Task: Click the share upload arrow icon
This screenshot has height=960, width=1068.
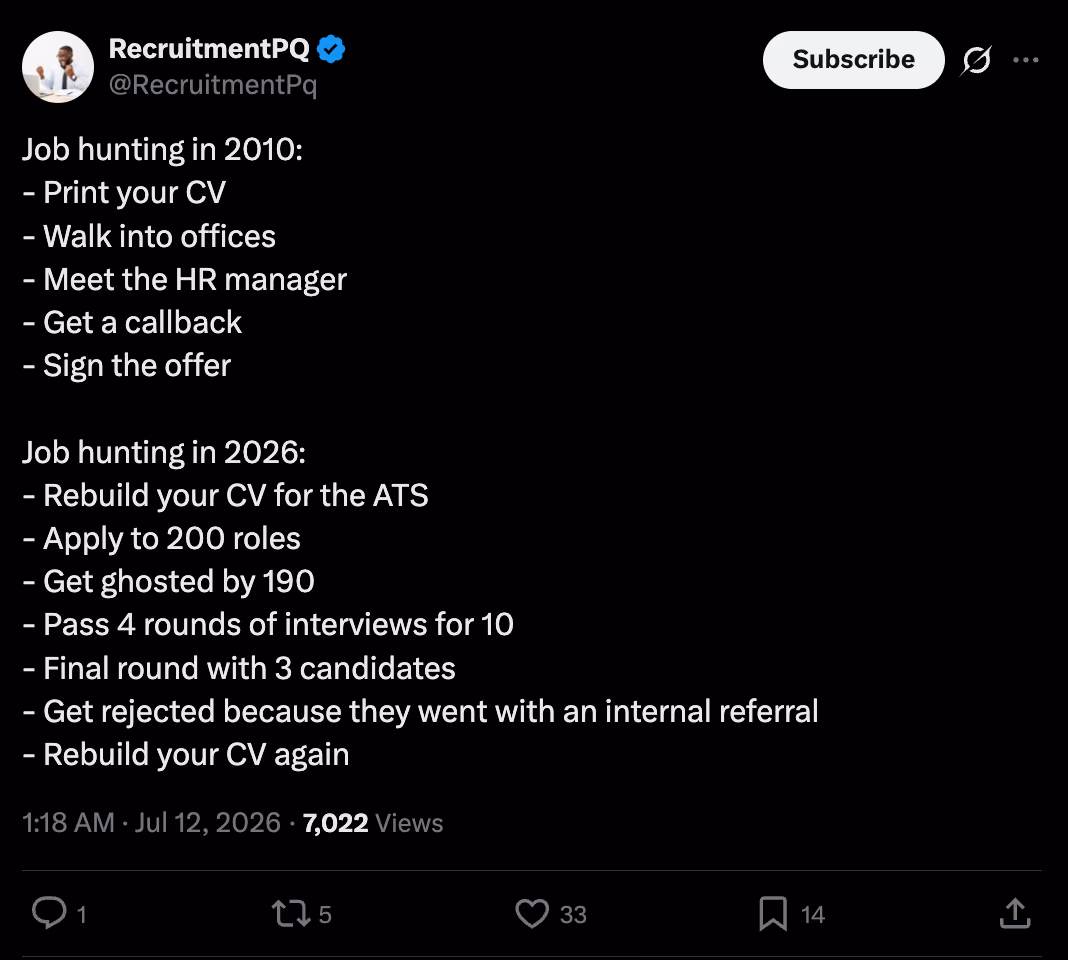Action: [x=1015, y=913]
